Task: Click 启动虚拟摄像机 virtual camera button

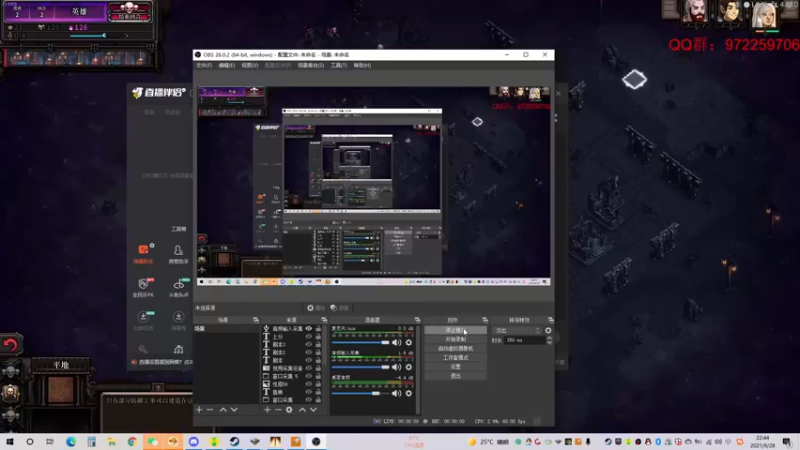Action: [x=455, y=348]
